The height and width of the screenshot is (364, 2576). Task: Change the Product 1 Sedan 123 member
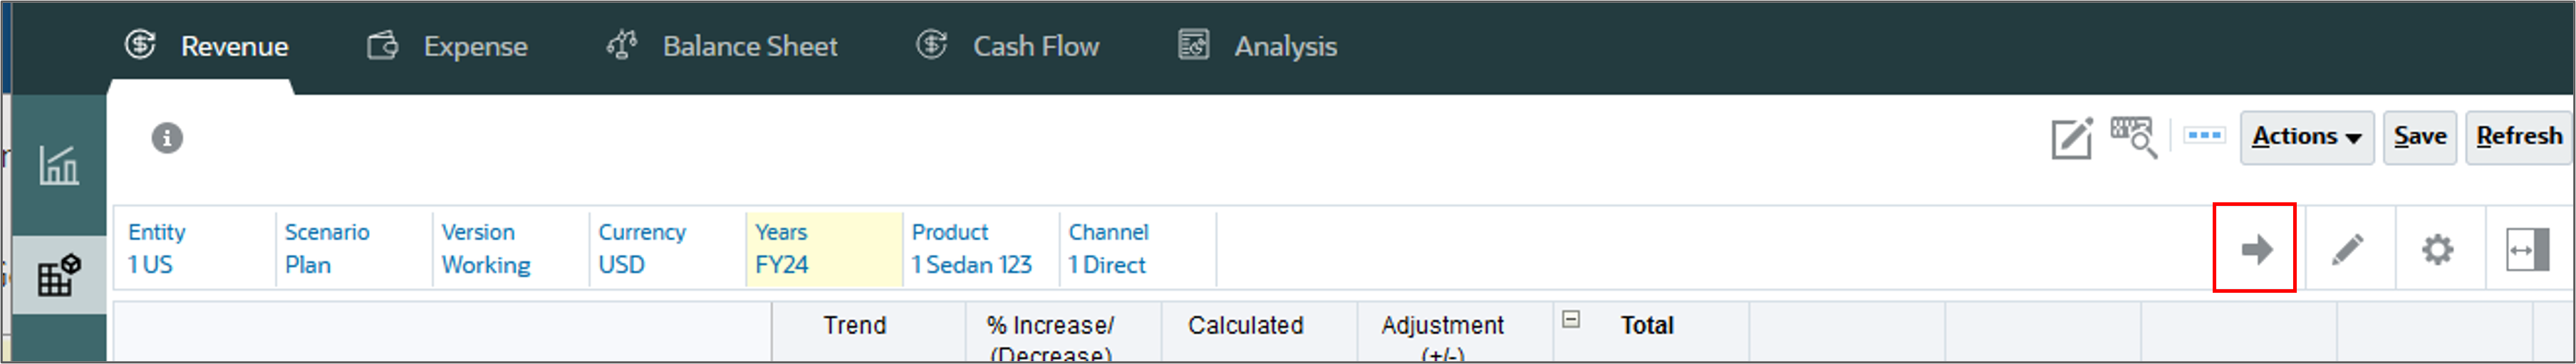tap(971, 265)
